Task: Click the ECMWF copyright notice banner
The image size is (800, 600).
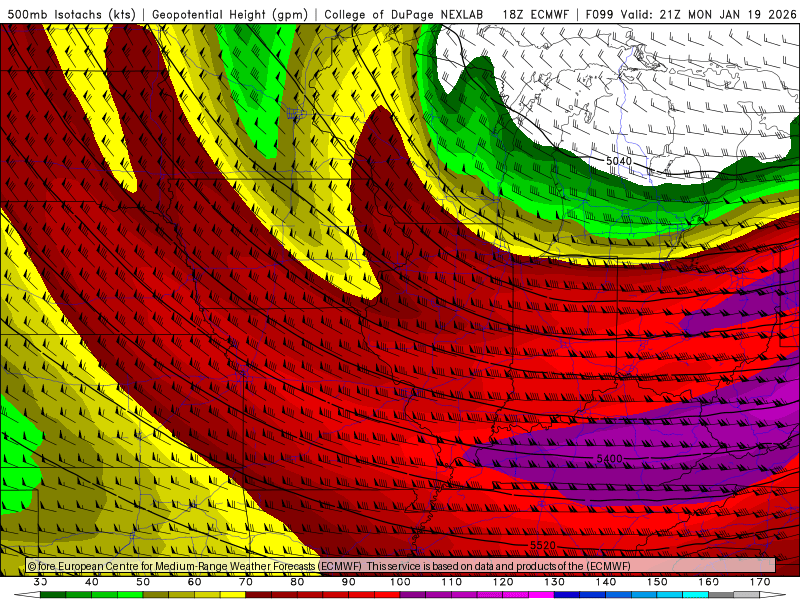Action: tap(401, 566)
